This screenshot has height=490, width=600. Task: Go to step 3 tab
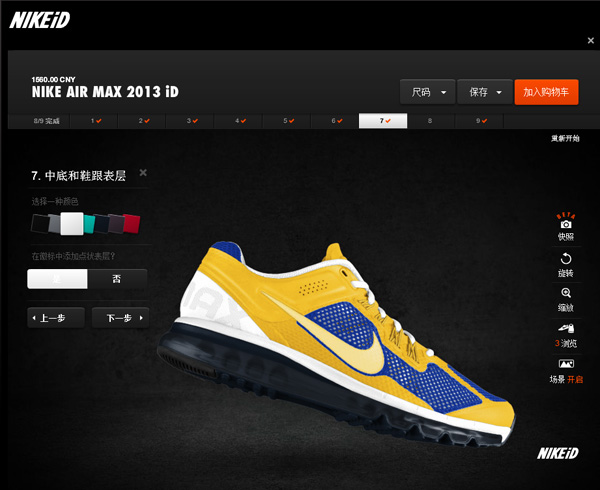point(191,121)
